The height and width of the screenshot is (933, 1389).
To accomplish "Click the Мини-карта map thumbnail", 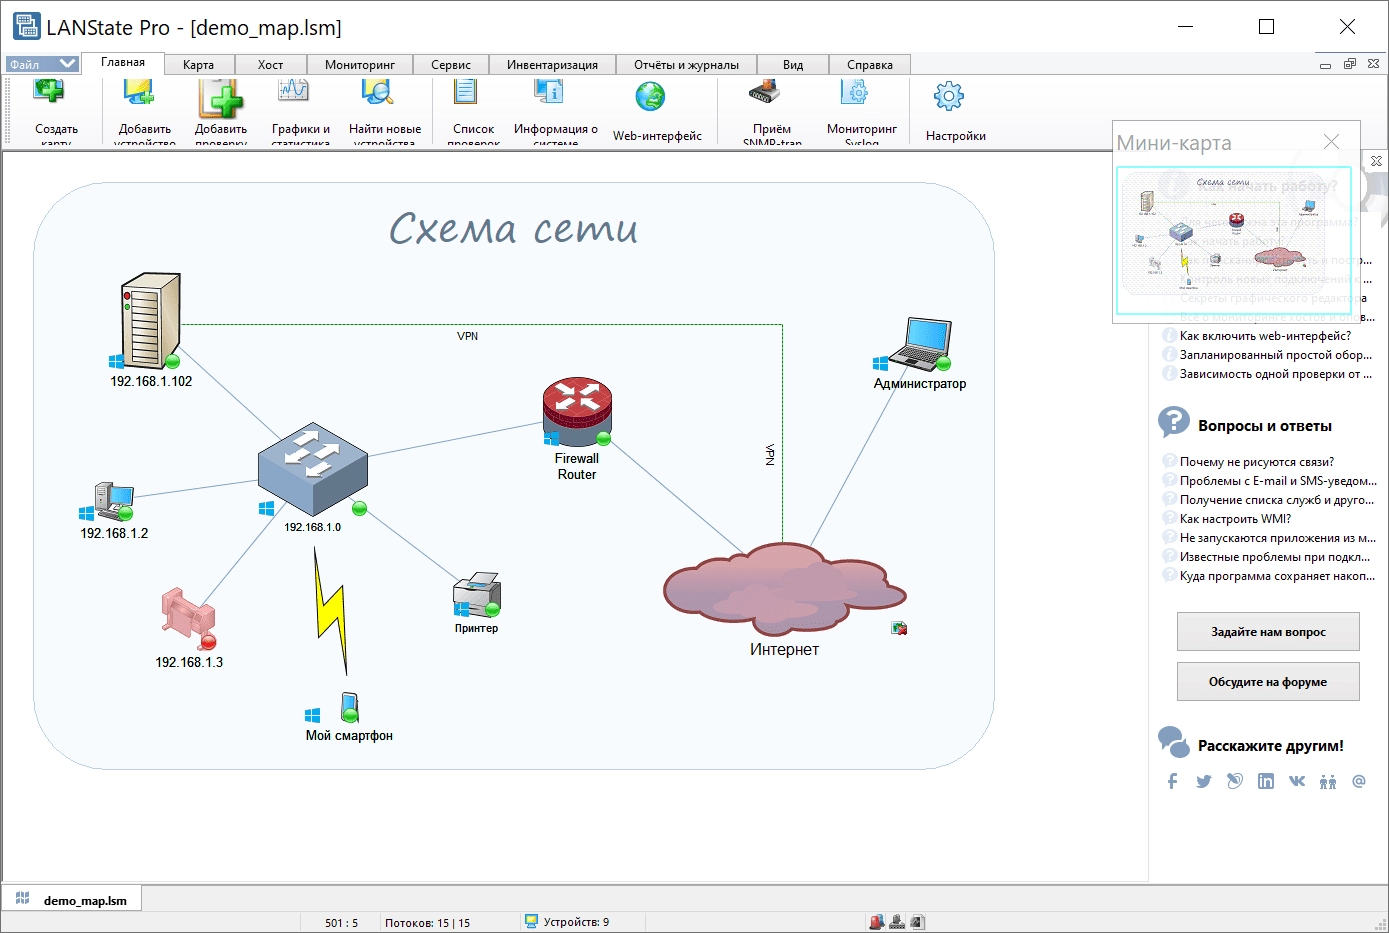I will coord(1234,240).
